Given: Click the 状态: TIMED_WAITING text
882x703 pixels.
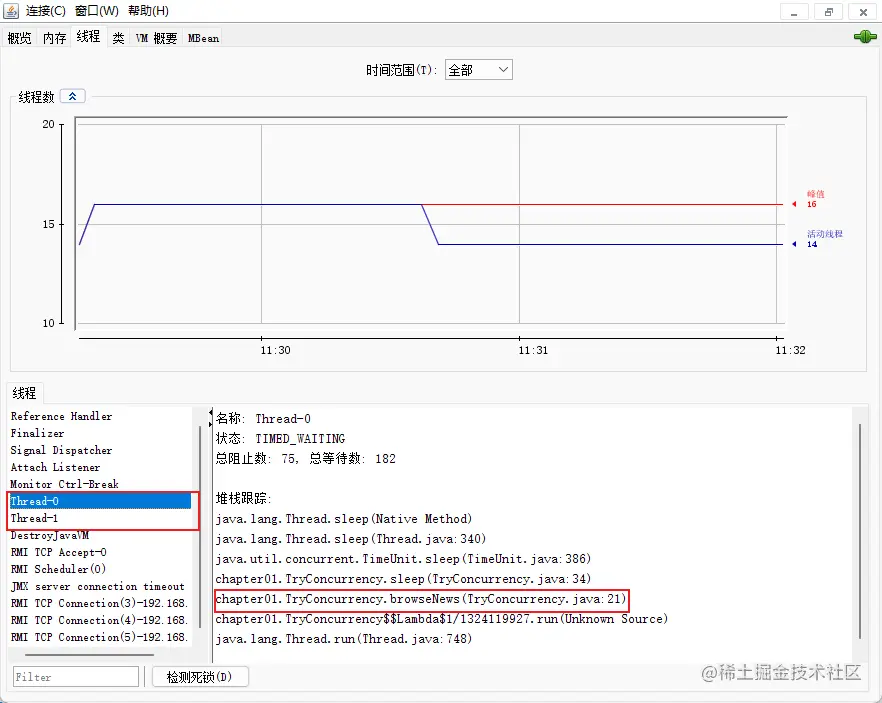Looking at the screenshot, I should coord(281,439).
